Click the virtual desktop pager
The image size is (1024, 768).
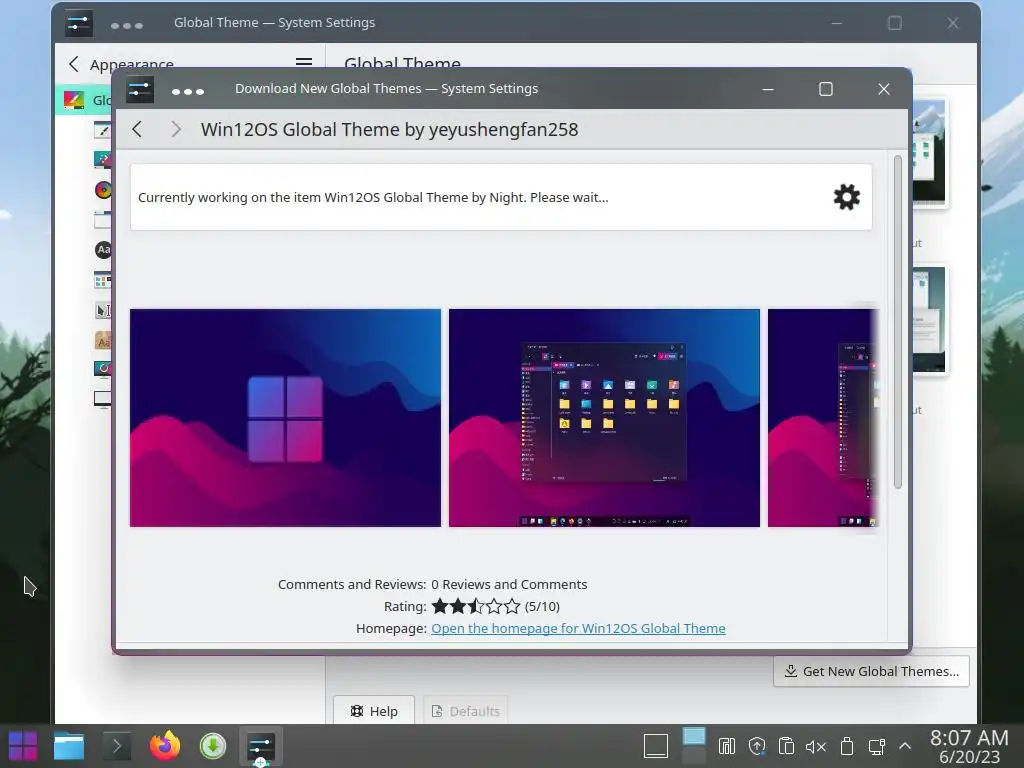pyautogui.click(x=694, y=746)
